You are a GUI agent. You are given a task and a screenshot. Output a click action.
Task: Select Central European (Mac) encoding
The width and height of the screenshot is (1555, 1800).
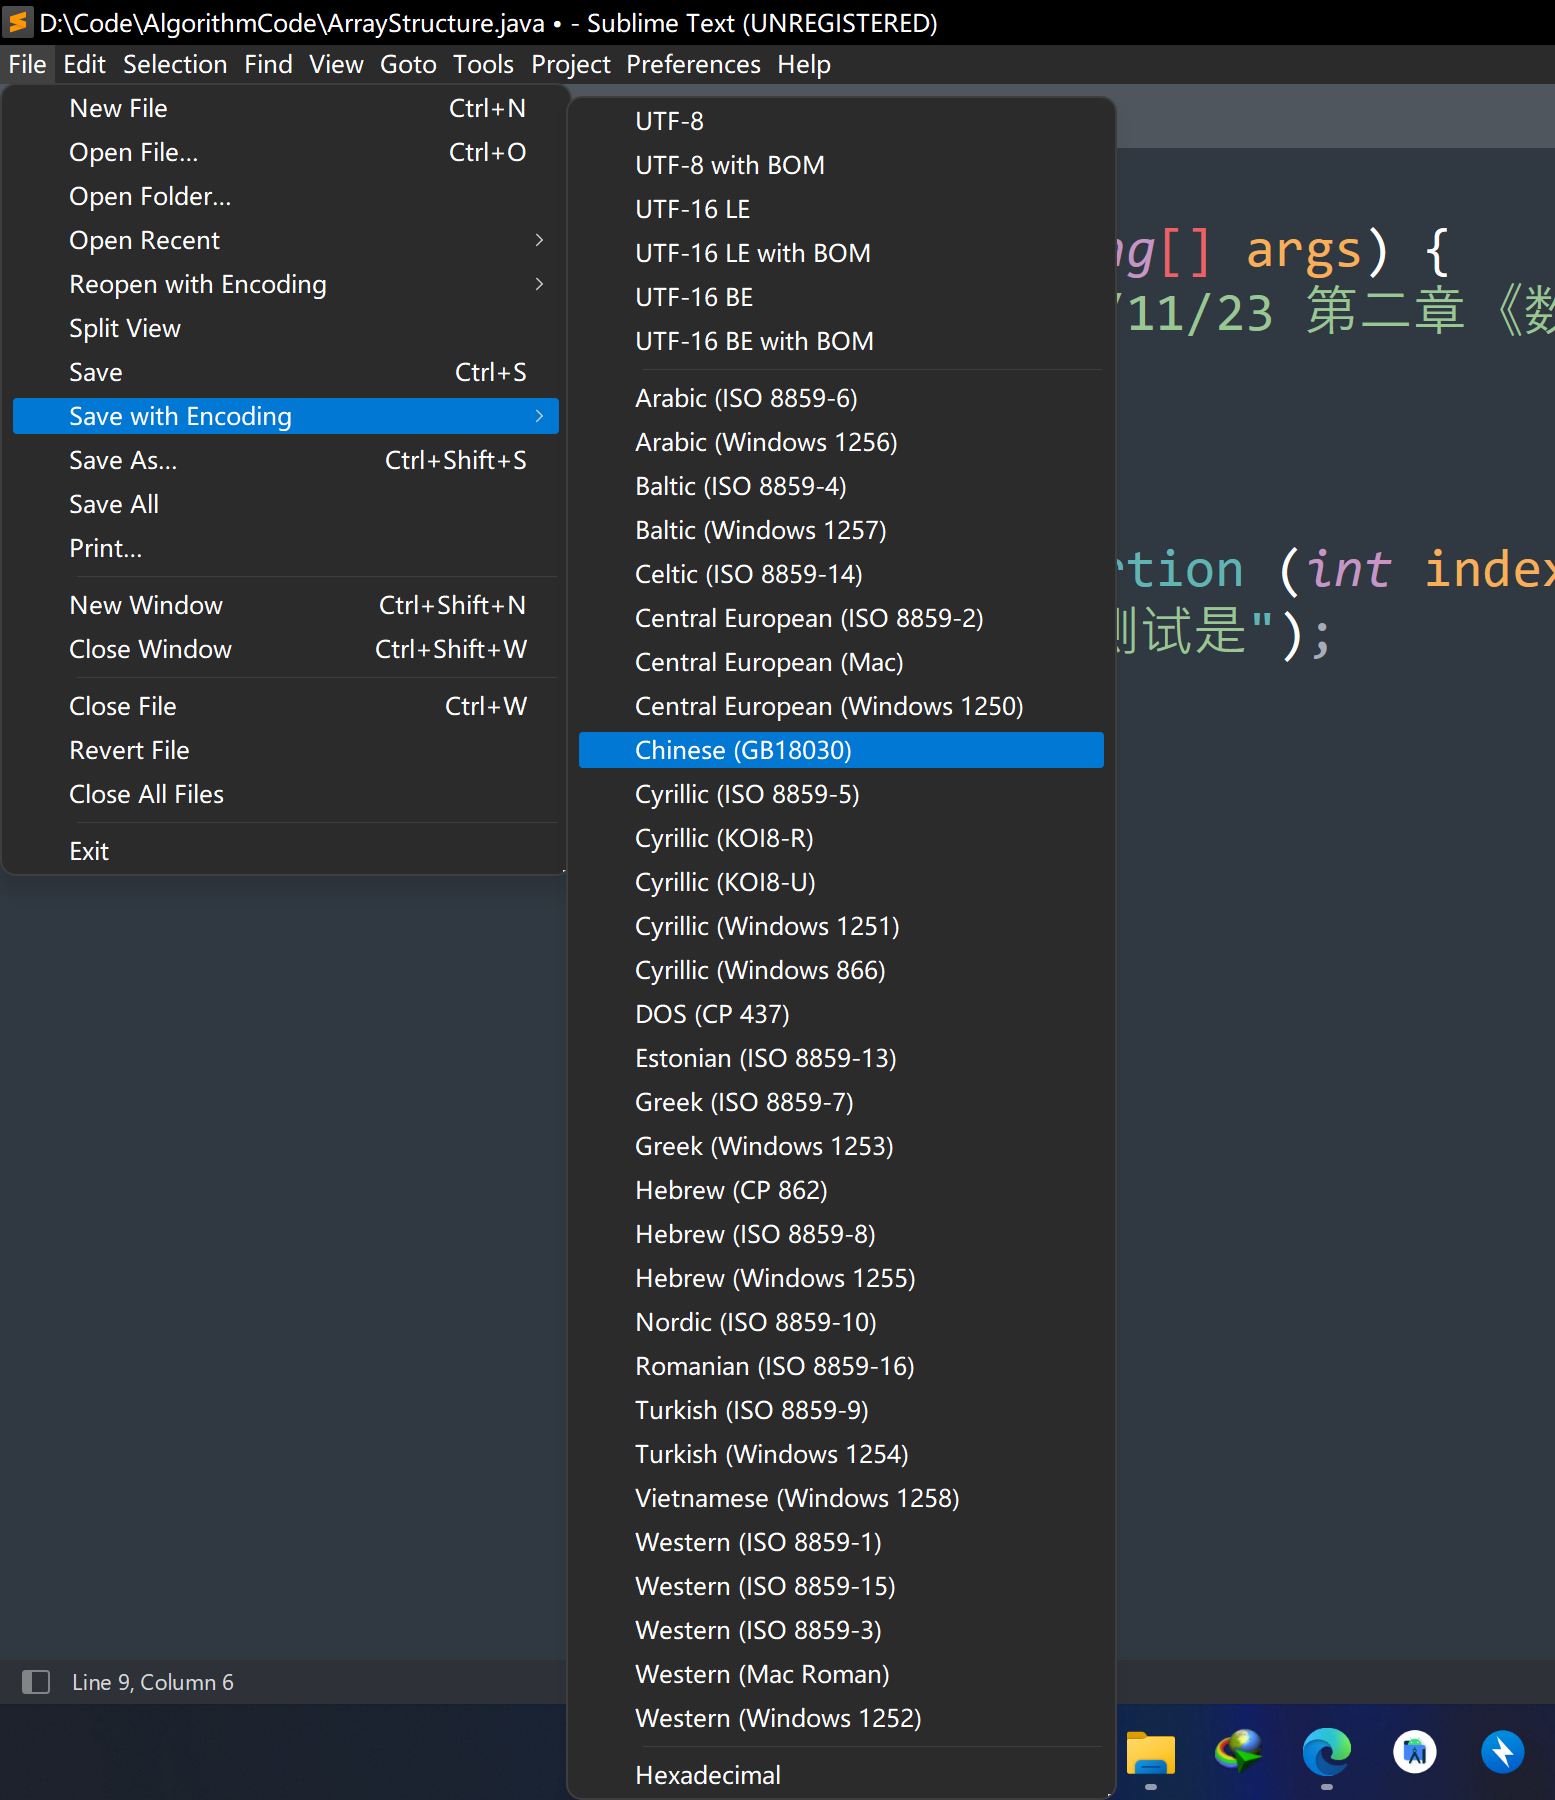(x=841, y=662)
